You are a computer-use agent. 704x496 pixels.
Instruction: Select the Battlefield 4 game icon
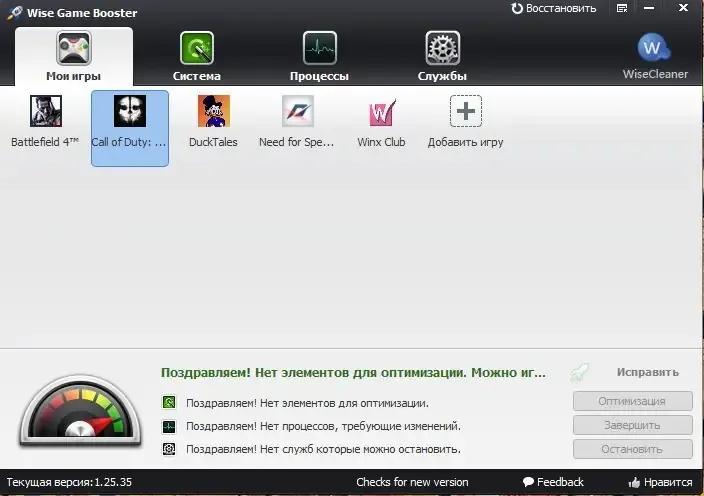click(x=45, y=111)
